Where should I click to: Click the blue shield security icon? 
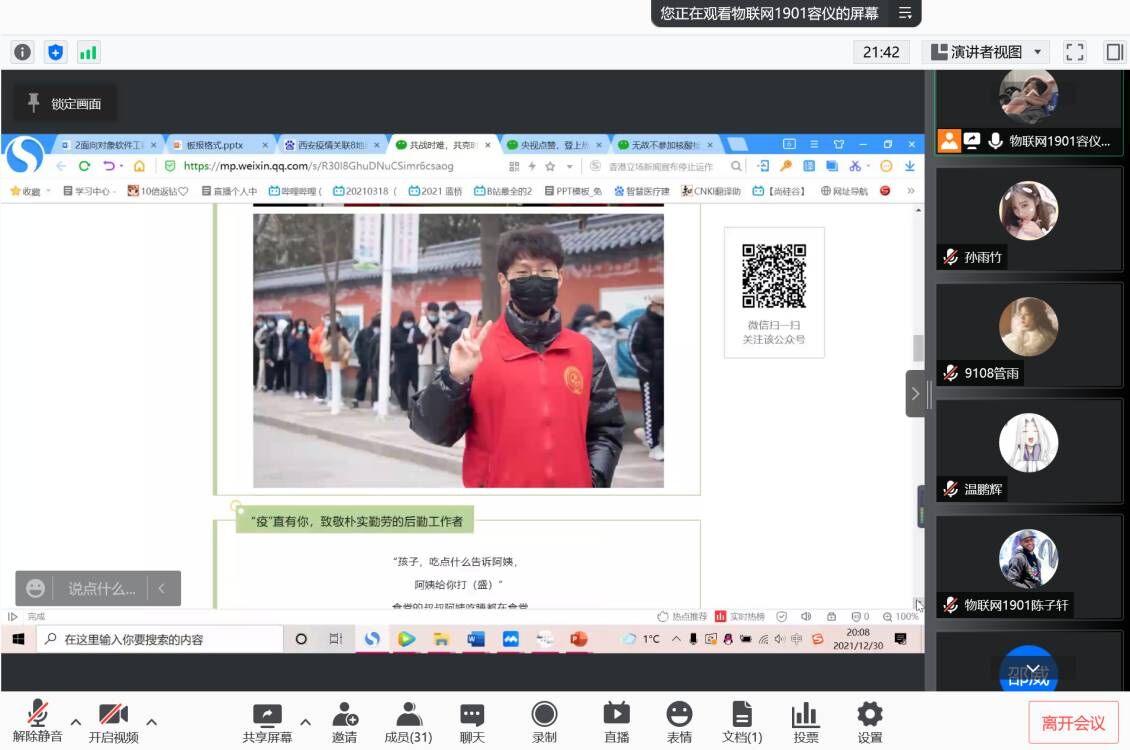pos(55,52)
